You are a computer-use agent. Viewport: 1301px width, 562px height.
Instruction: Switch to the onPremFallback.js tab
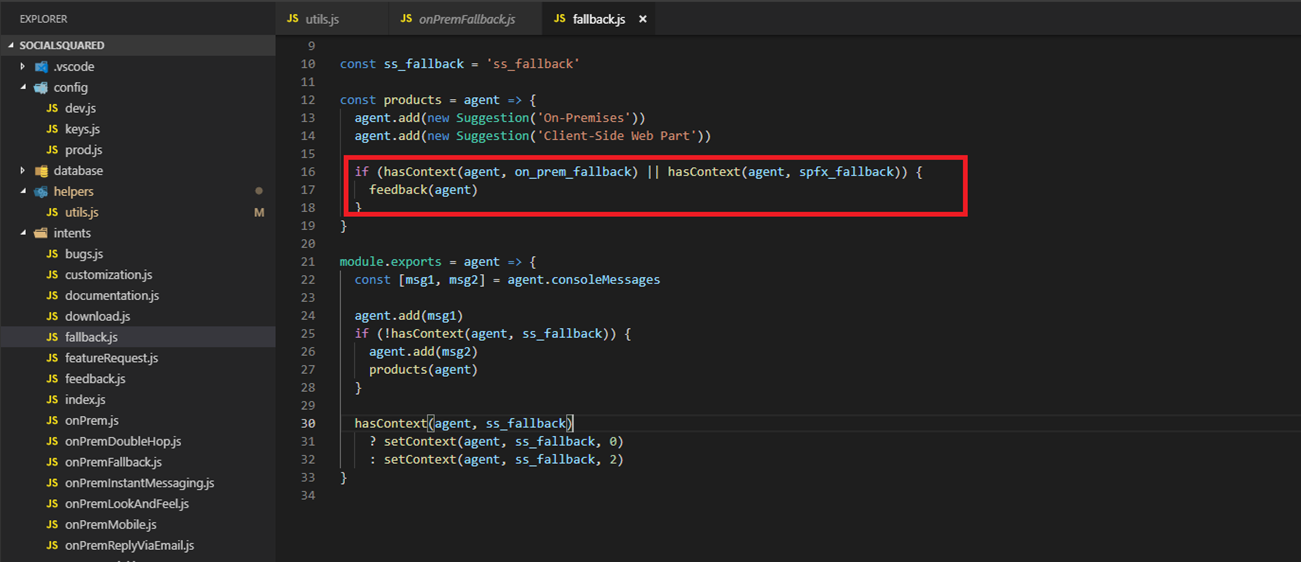pos(467,19)
